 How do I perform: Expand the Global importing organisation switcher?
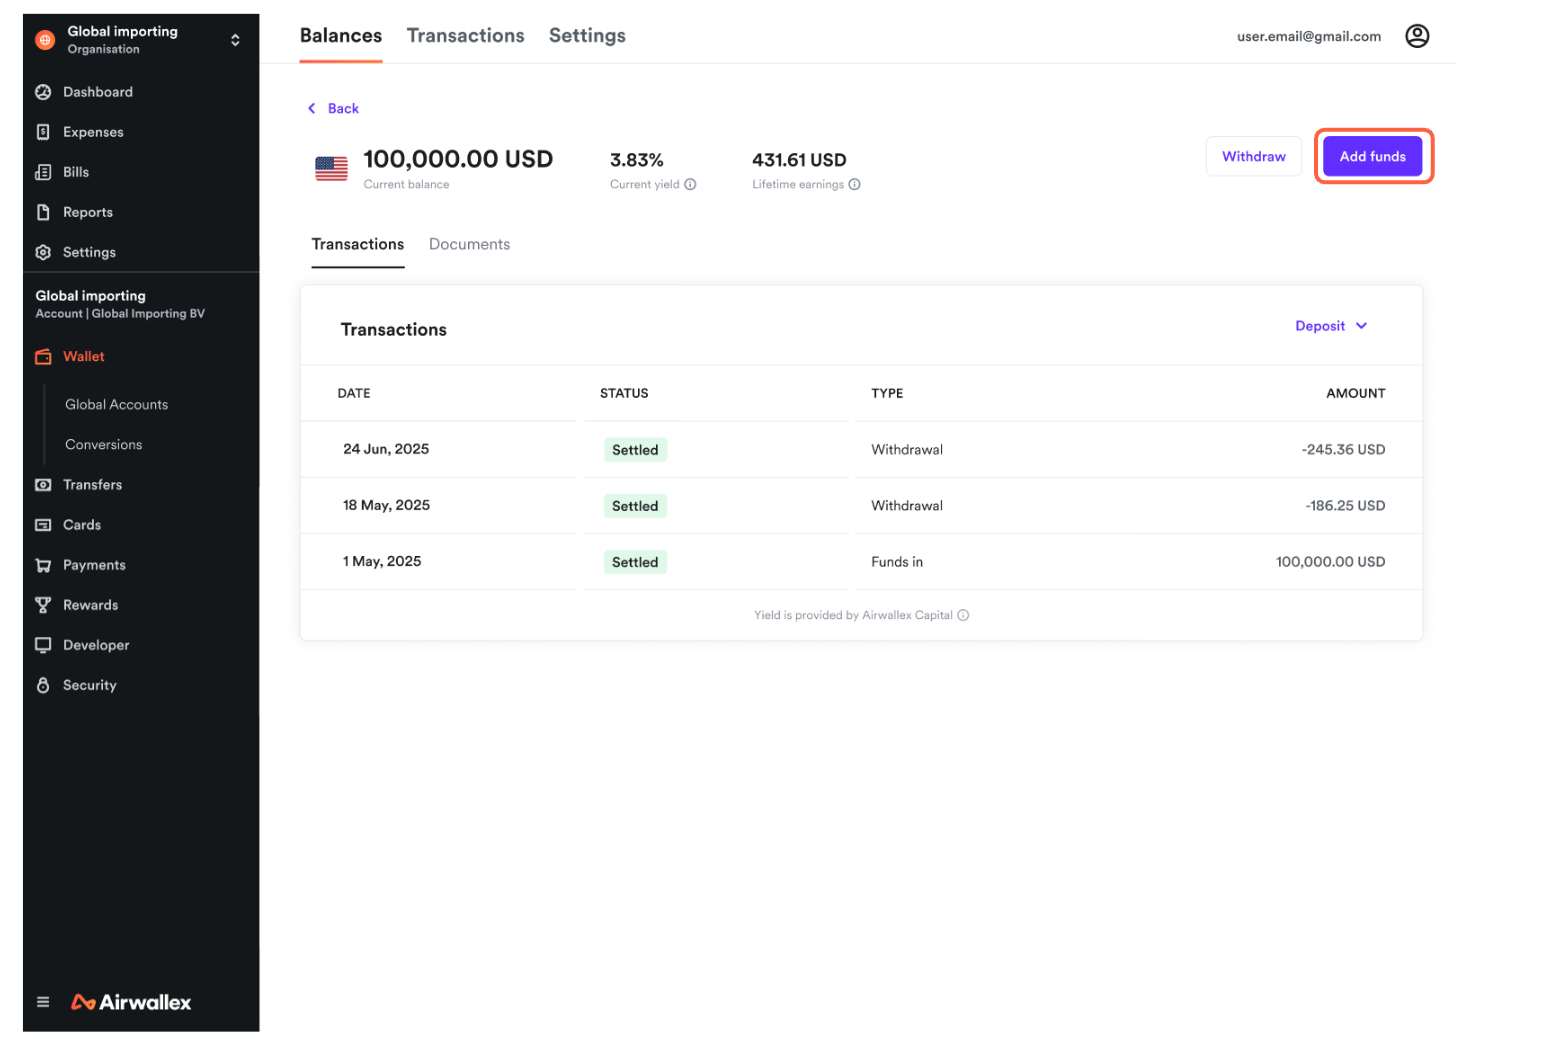point(235,40)
